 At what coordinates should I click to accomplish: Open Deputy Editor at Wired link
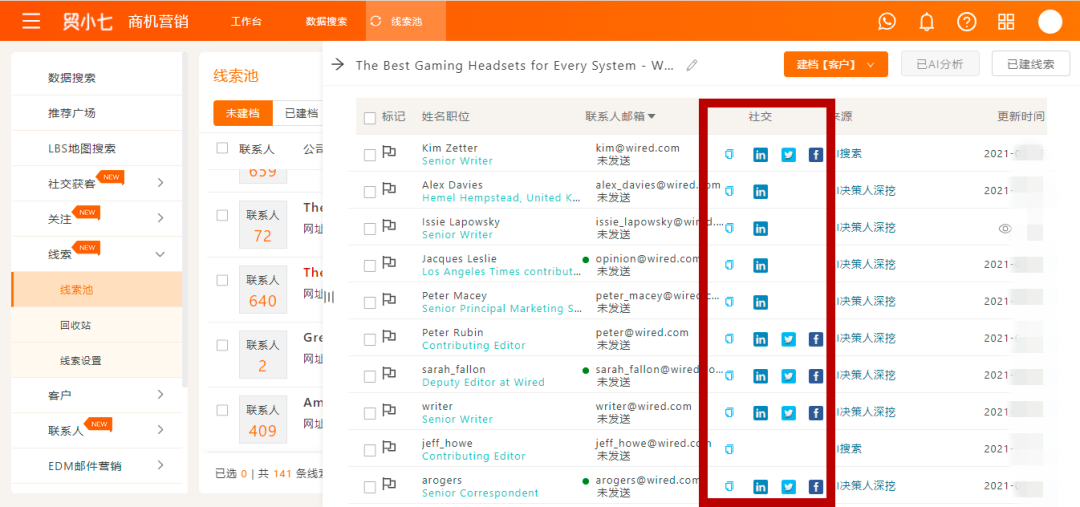point(484,382)
